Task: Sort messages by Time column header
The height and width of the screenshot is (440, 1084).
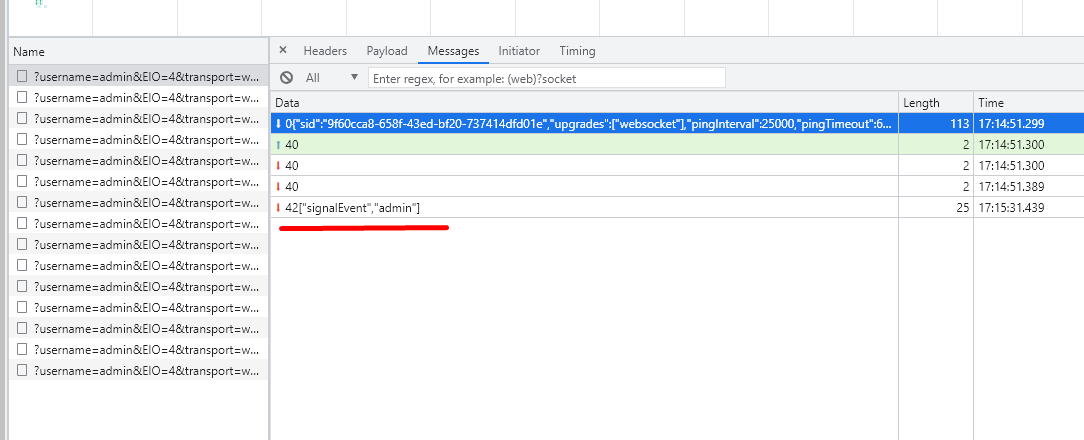Action: [1029, 102]
